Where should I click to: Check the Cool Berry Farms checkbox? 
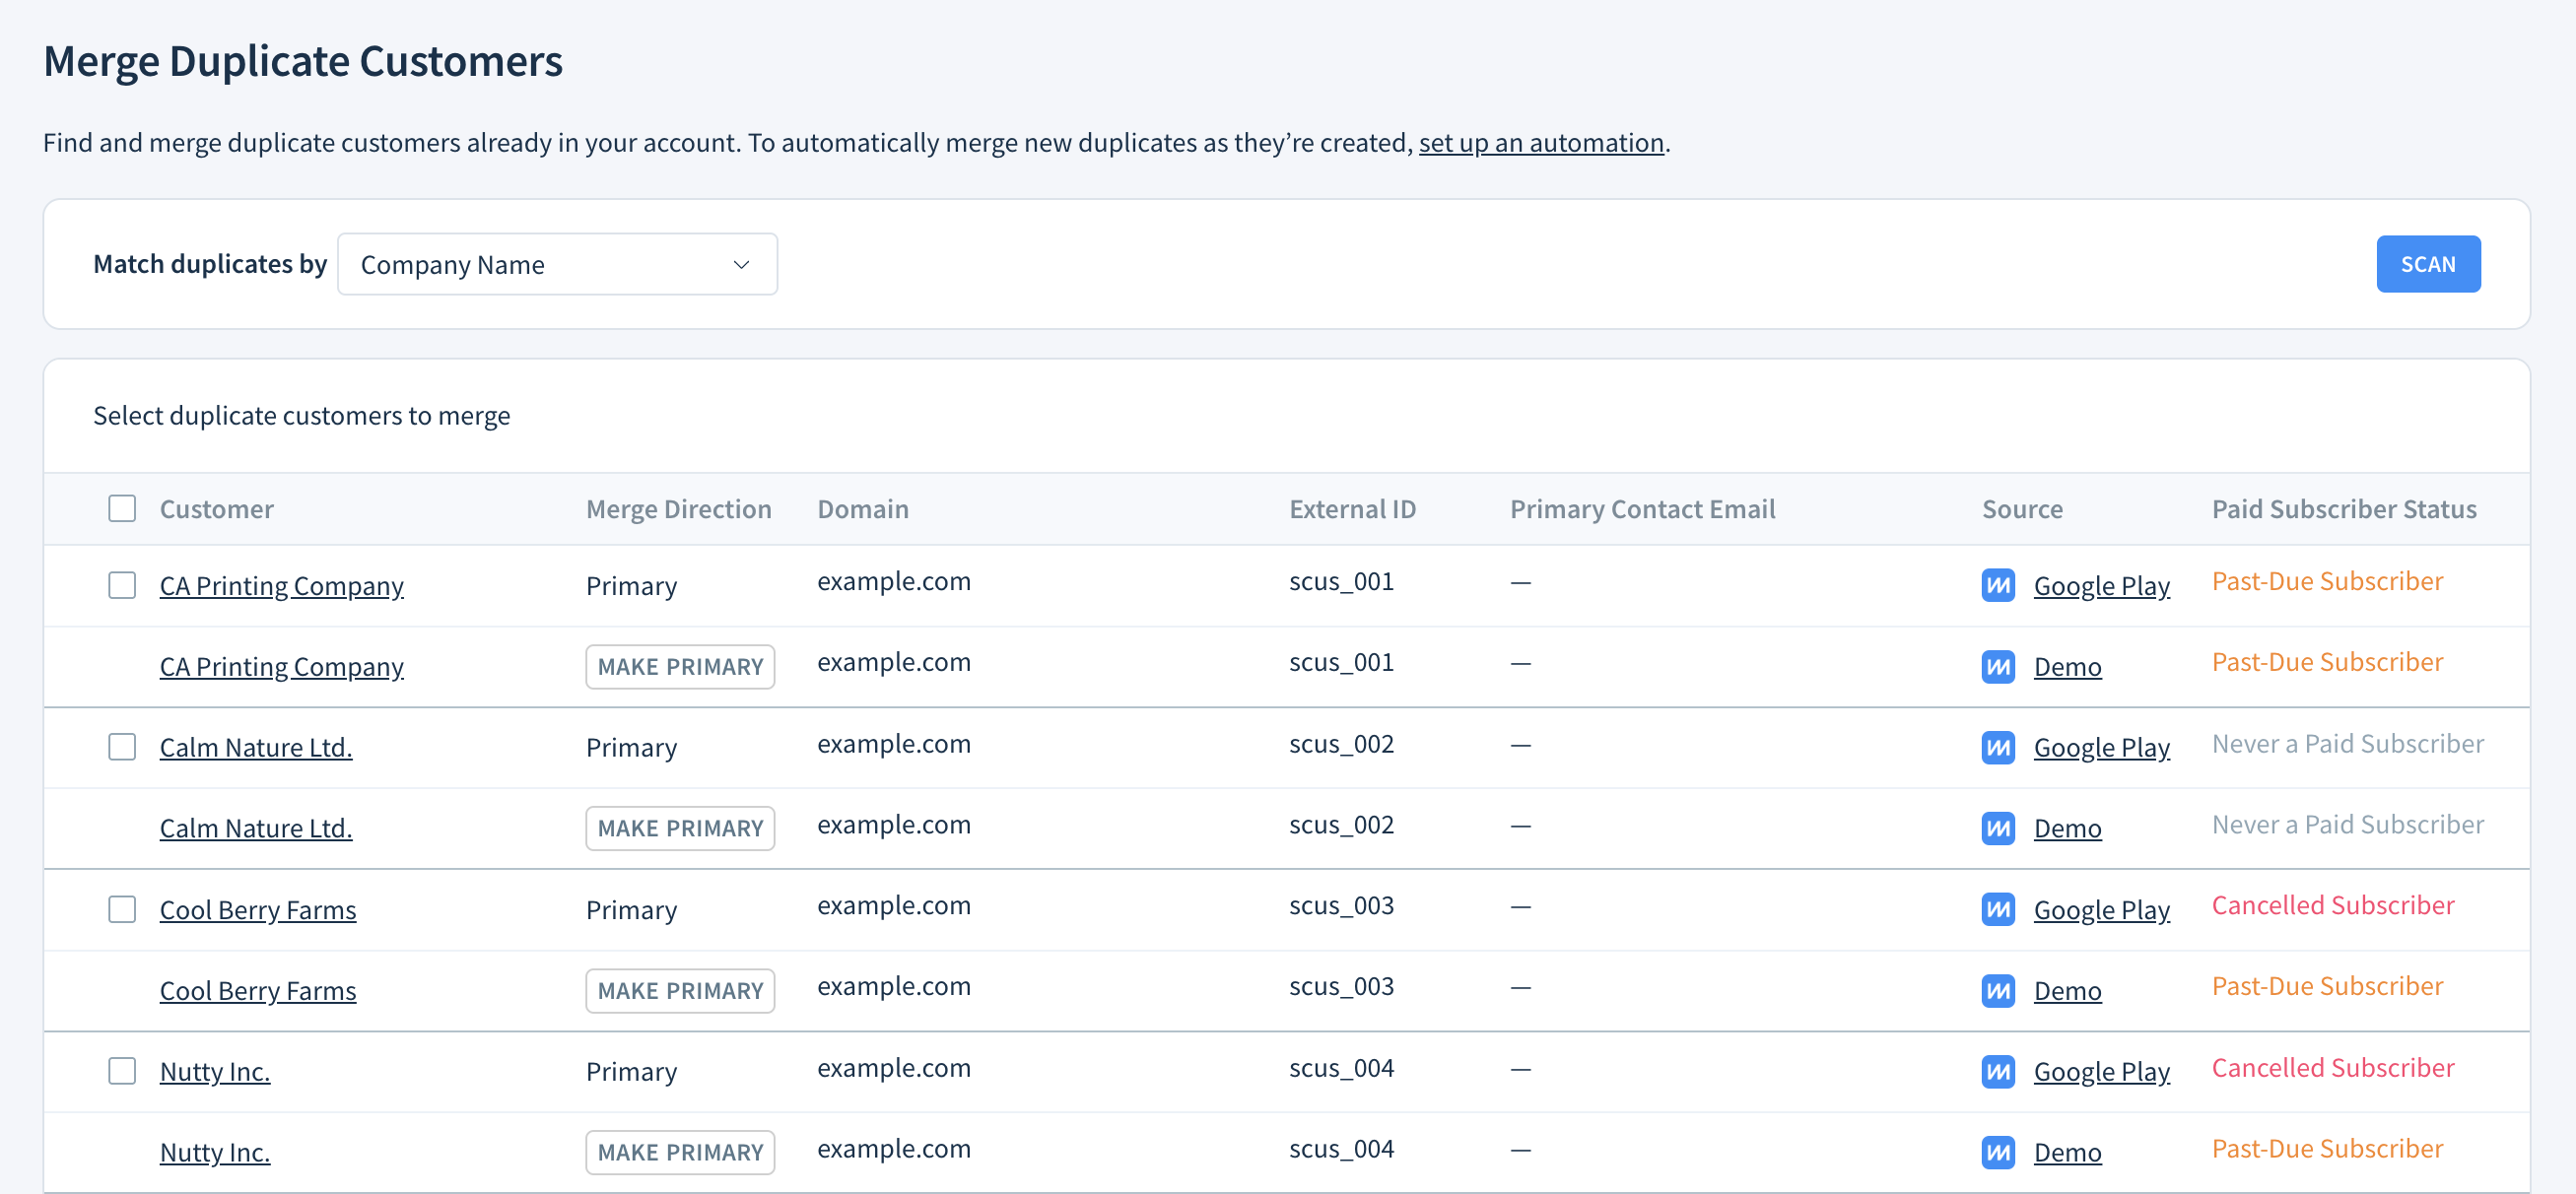pos(122,909)
